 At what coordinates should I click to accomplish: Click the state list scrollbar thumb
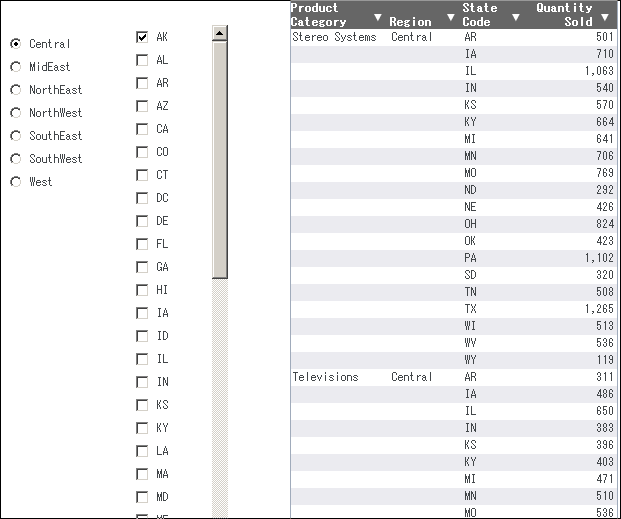point(220,160)
